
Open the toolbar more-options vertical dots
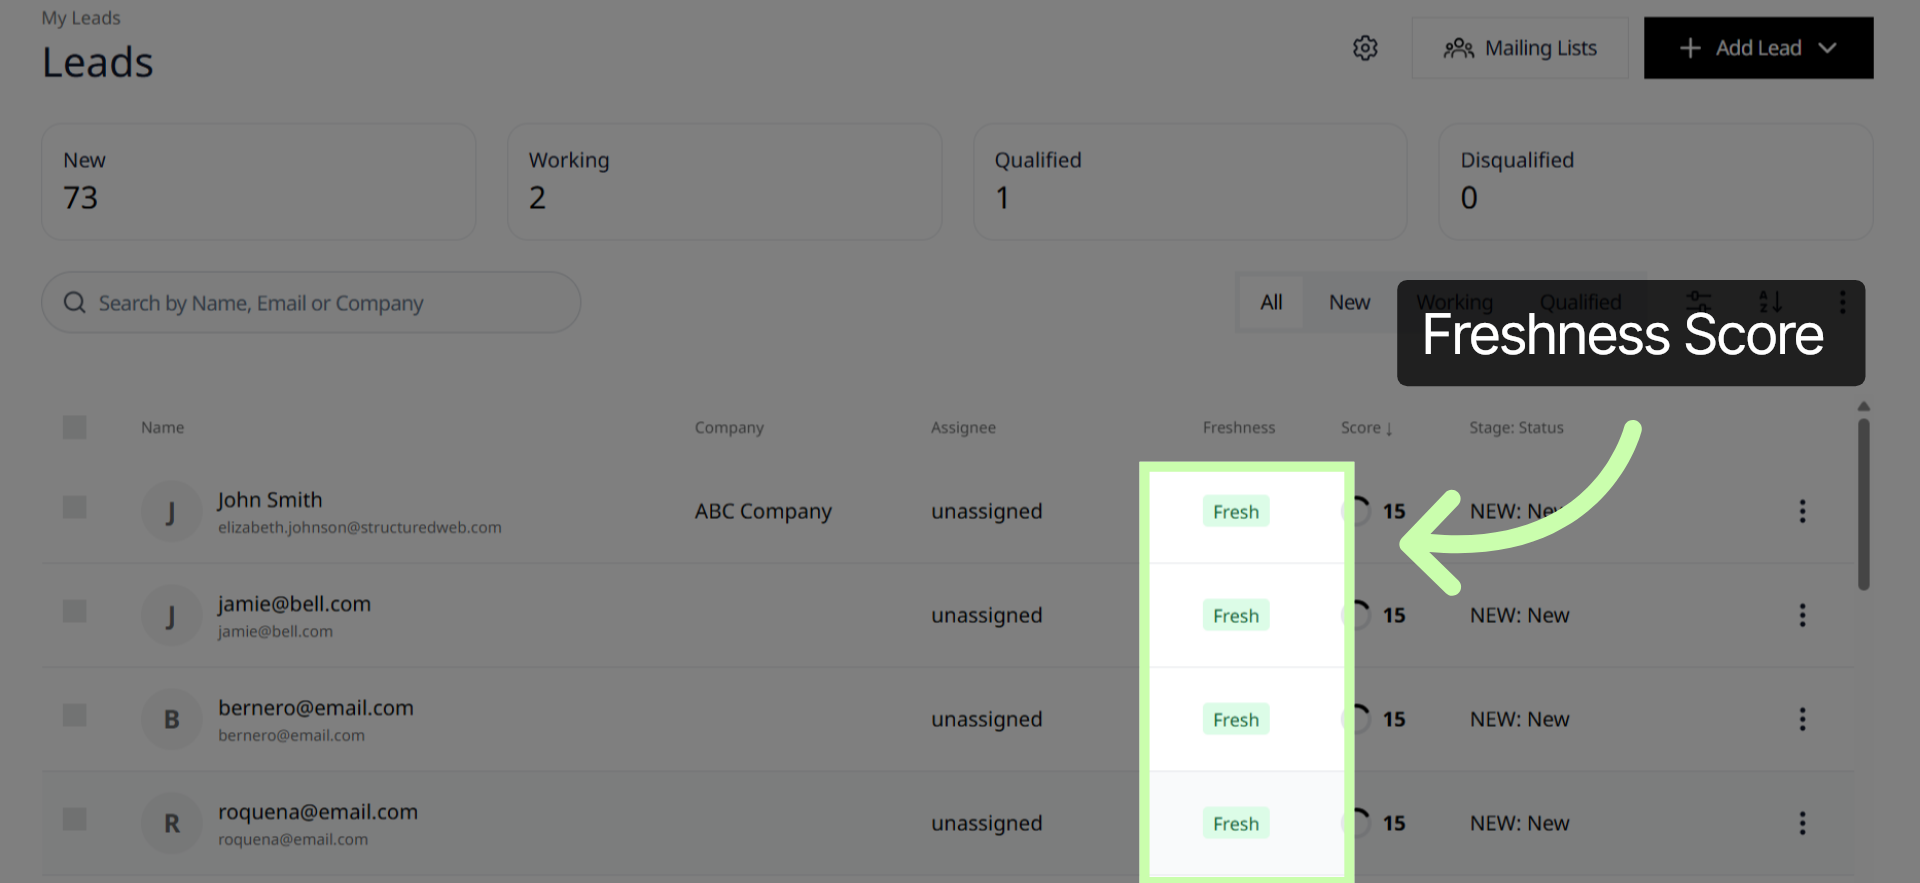[1842, 302]
